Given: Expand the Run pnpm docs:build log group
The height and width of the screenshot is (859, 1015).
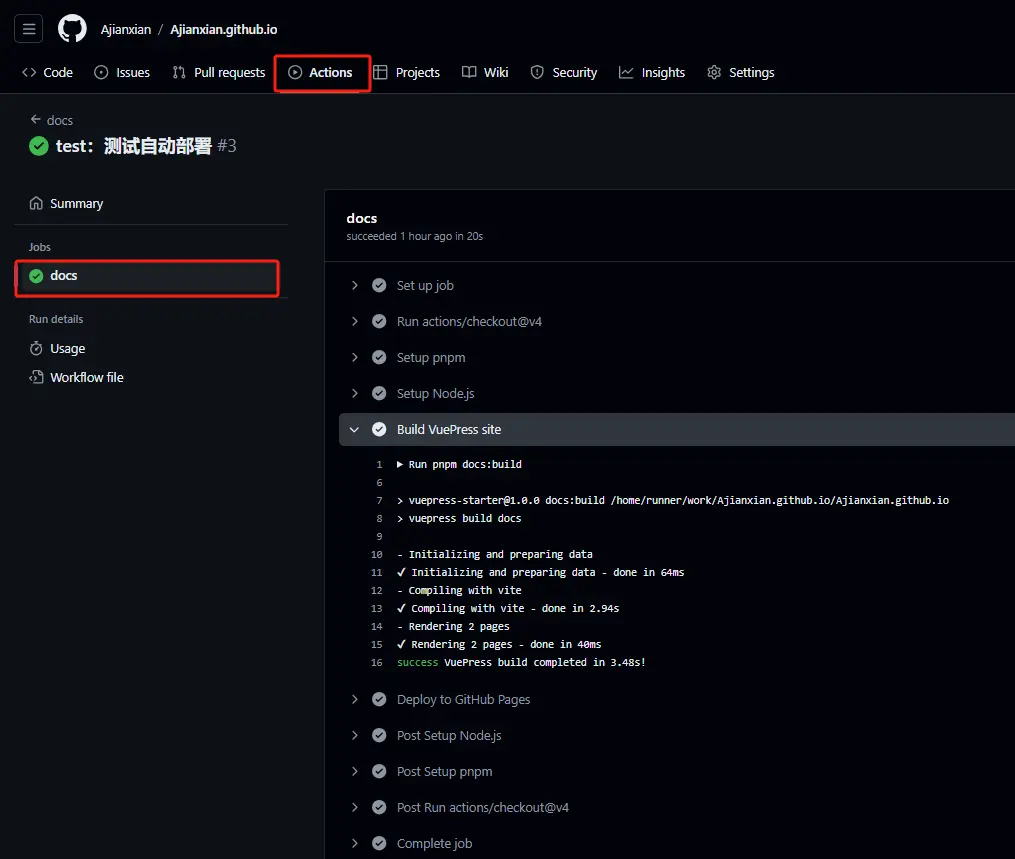Looking at the screenshot, I should click(400, 464).
